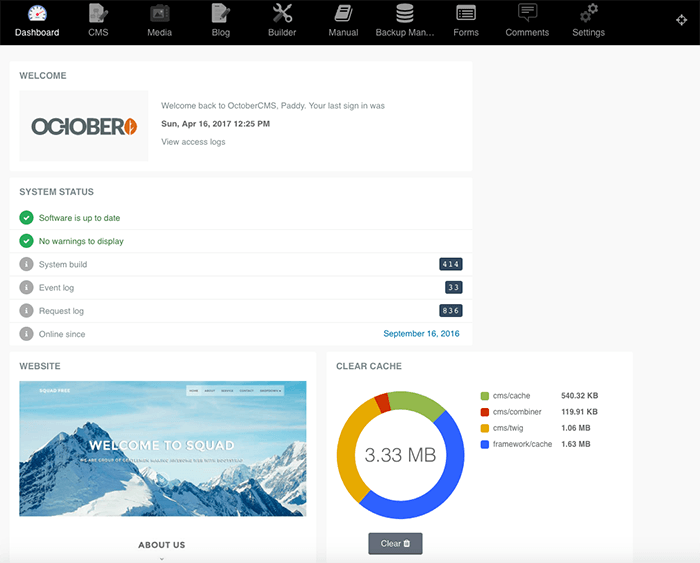Click info icon next to Online since
Viewport: 700px width, 563px height.
[x=26, y=334]
